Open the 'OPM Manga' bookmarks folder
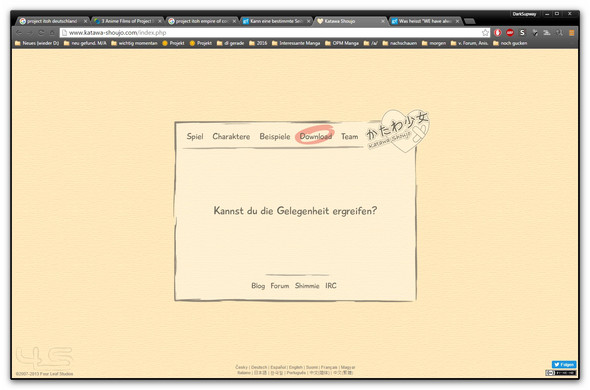This screenshot has height=390, width=590. pos(342,43)
